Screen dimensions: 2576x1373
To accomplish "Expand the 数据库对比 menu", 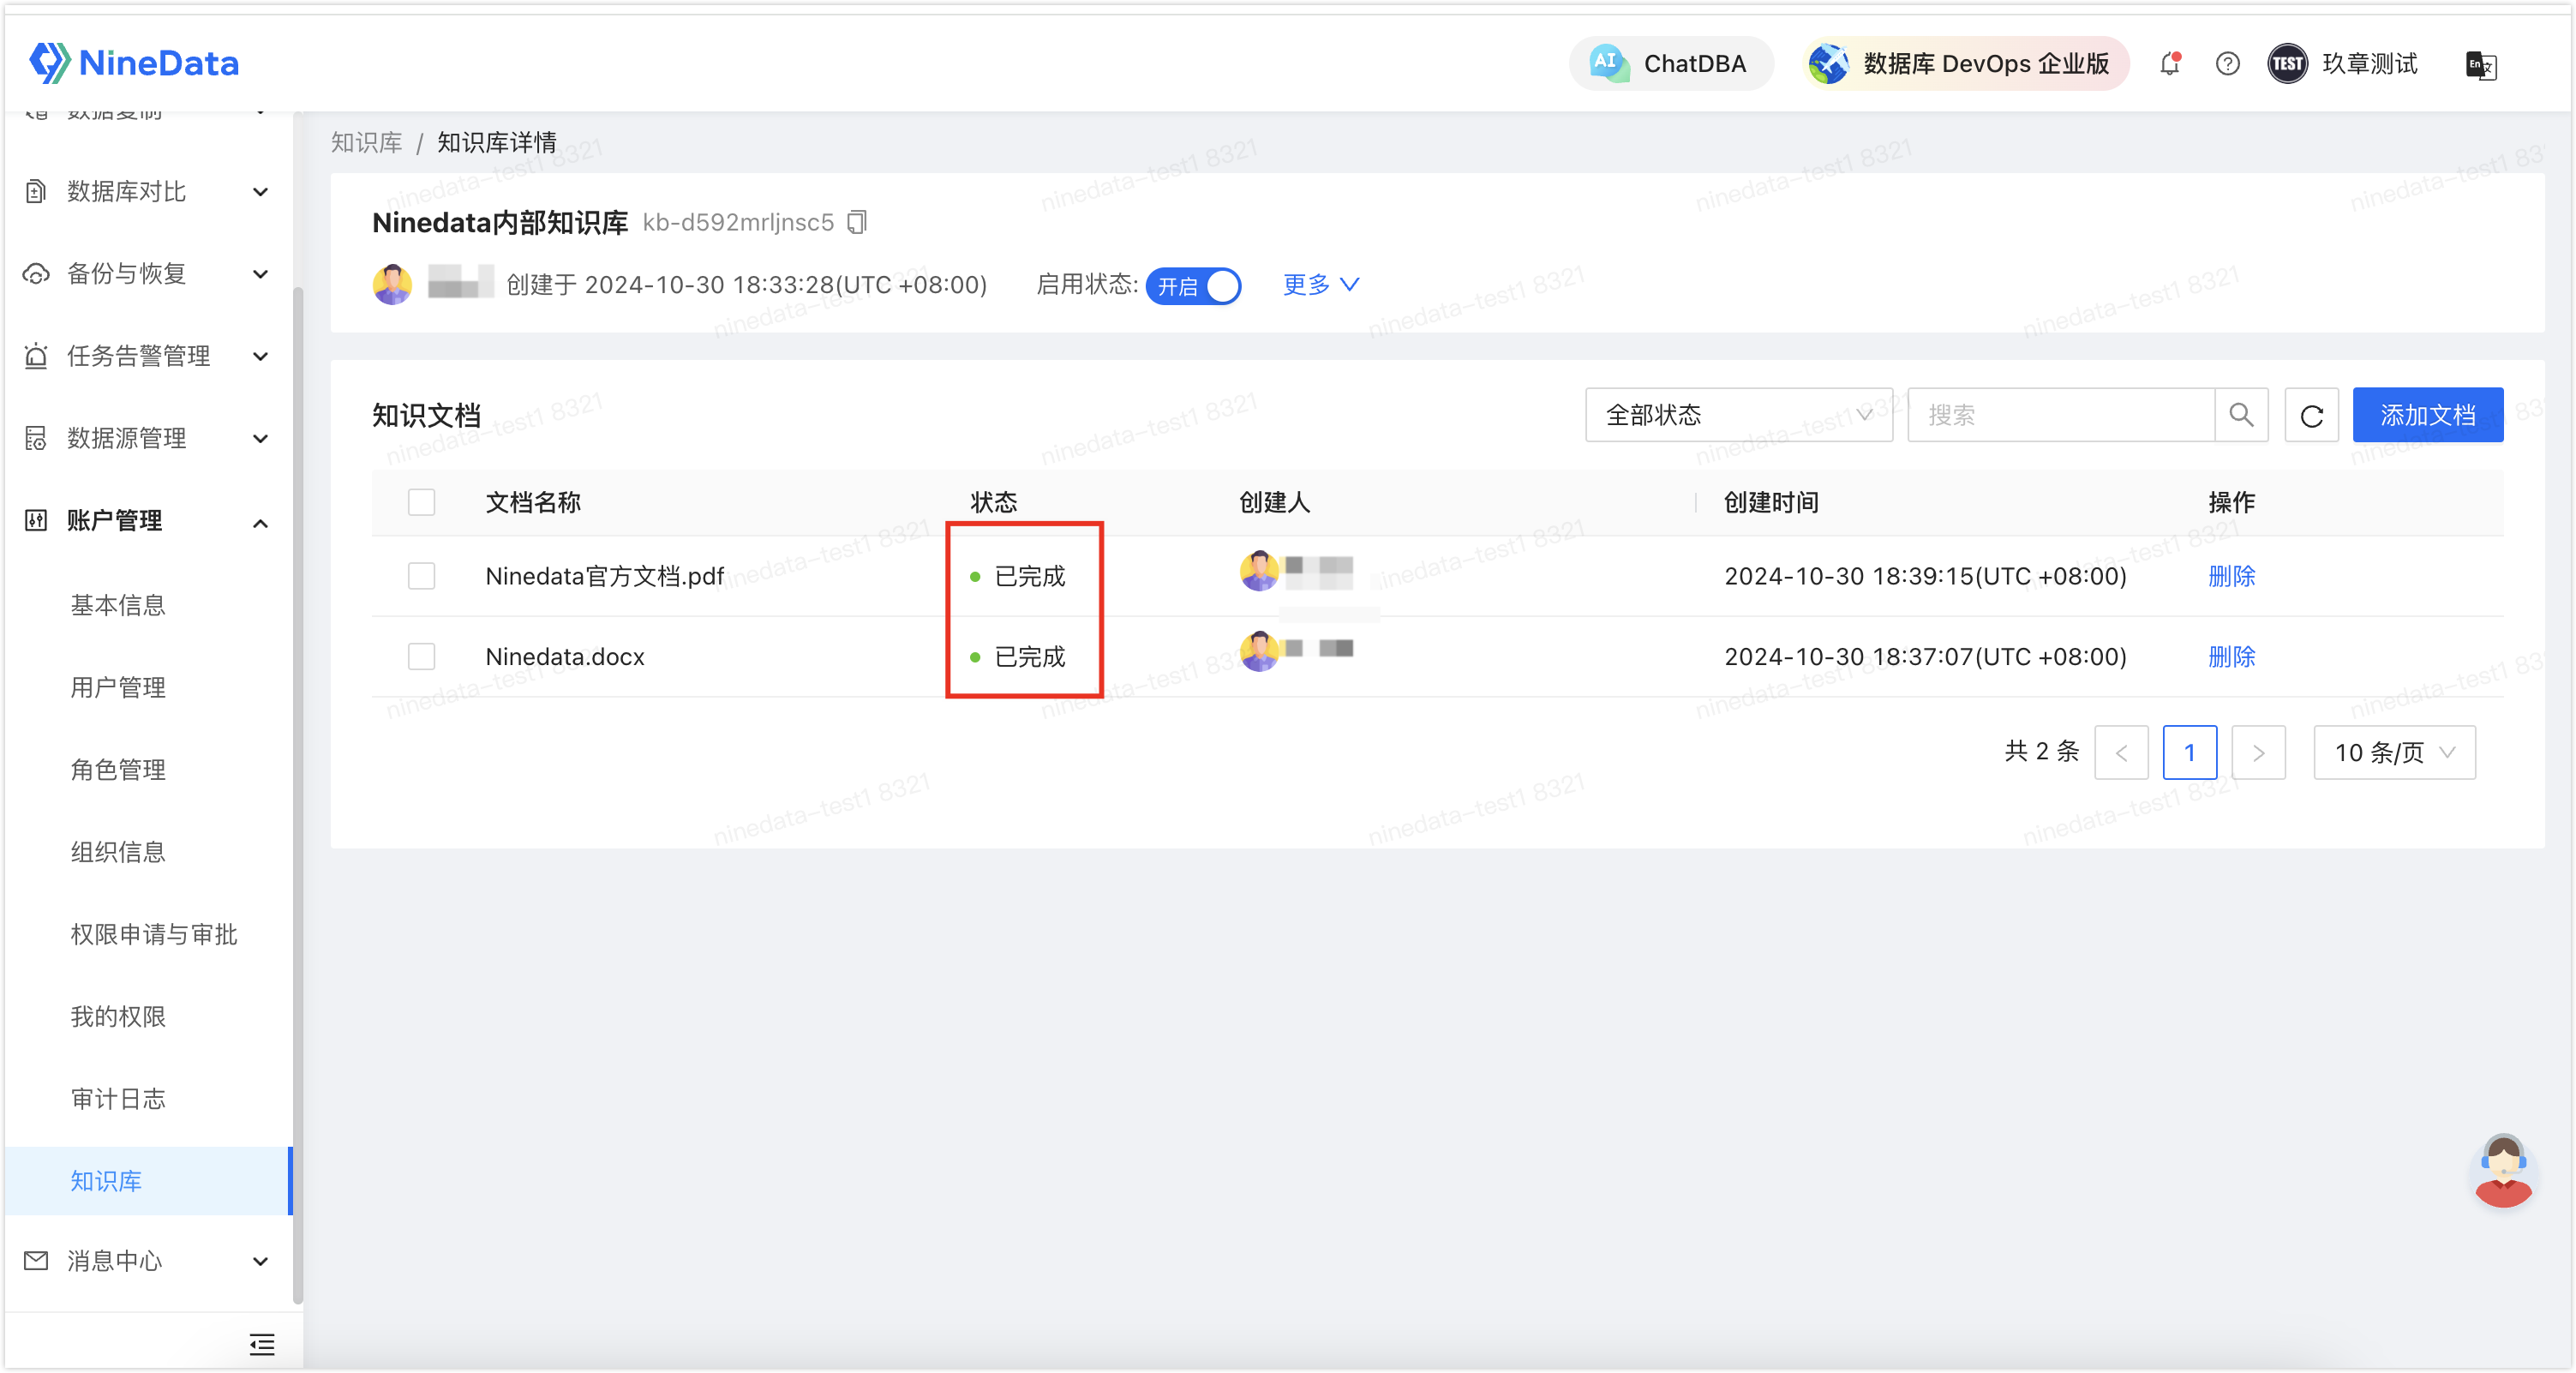I will point(261,192).
